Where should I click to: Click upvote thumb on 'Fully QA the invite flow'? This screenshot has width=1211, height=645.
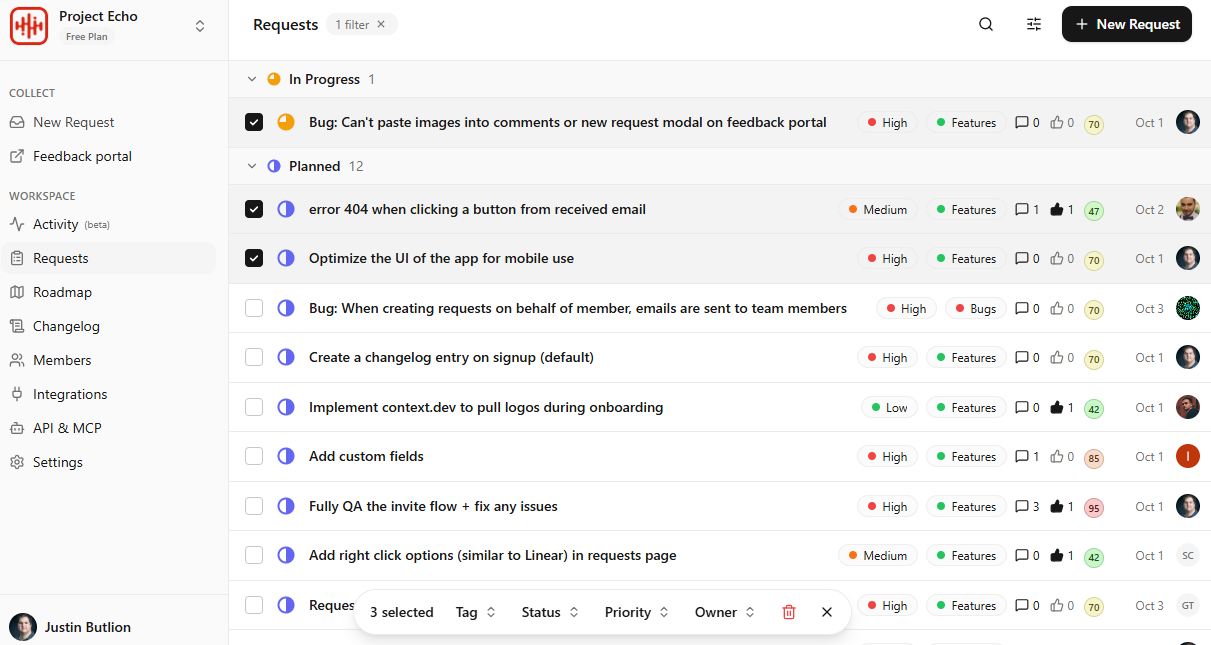[x=1056, y=506]
